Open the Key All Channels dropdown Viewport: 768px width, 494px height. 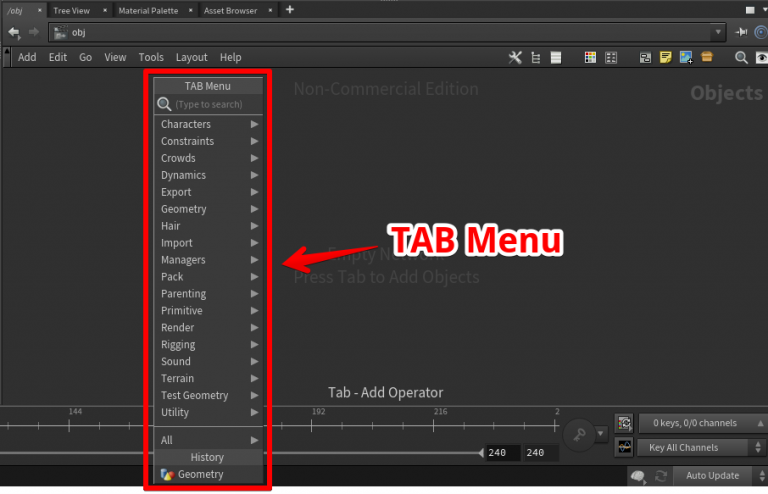click(x=696, y=447)
